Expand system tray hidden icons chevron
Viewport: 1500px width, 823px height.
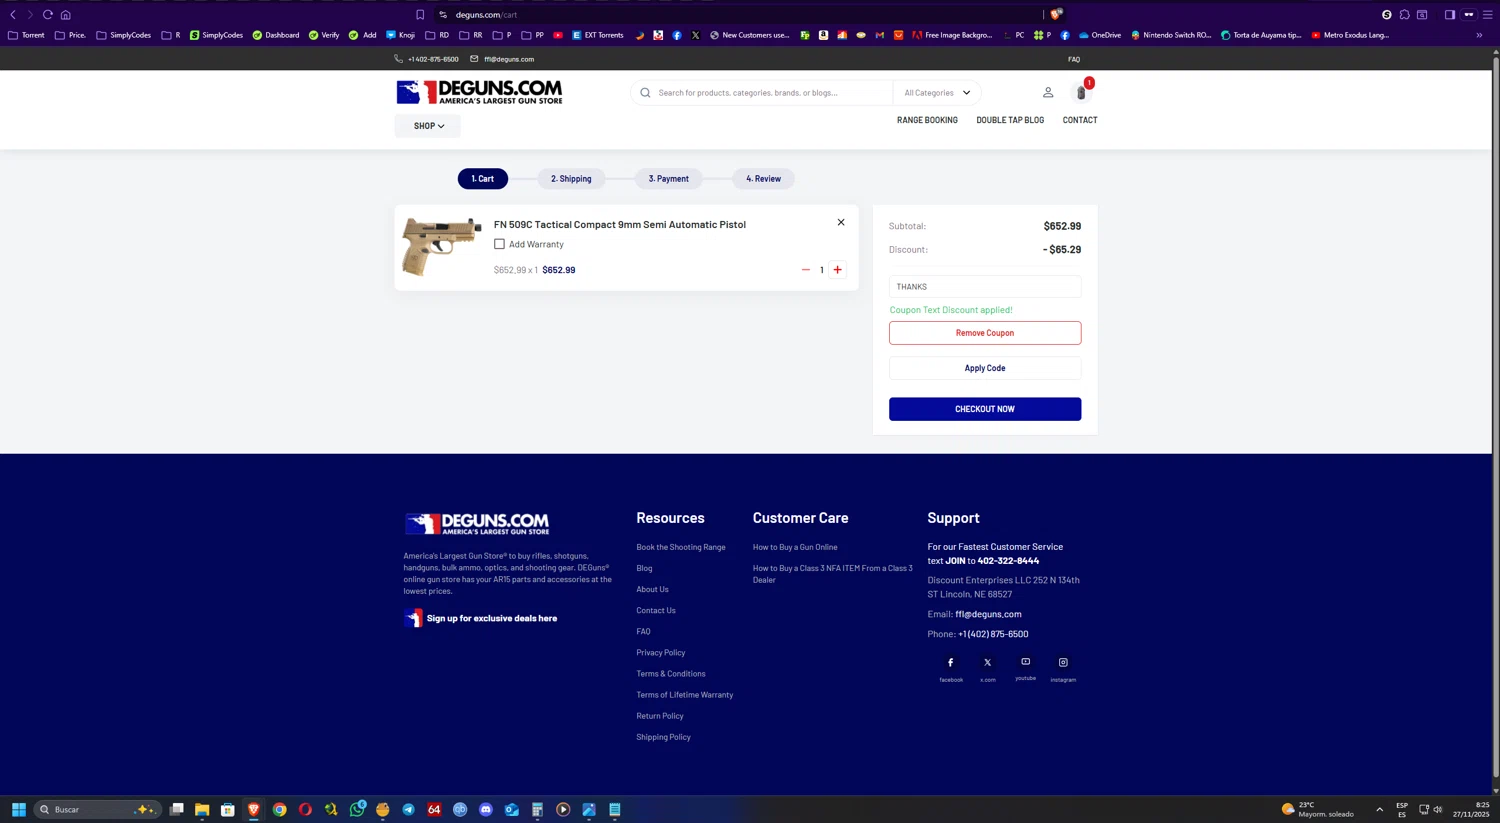click(x=1379, y=810)
